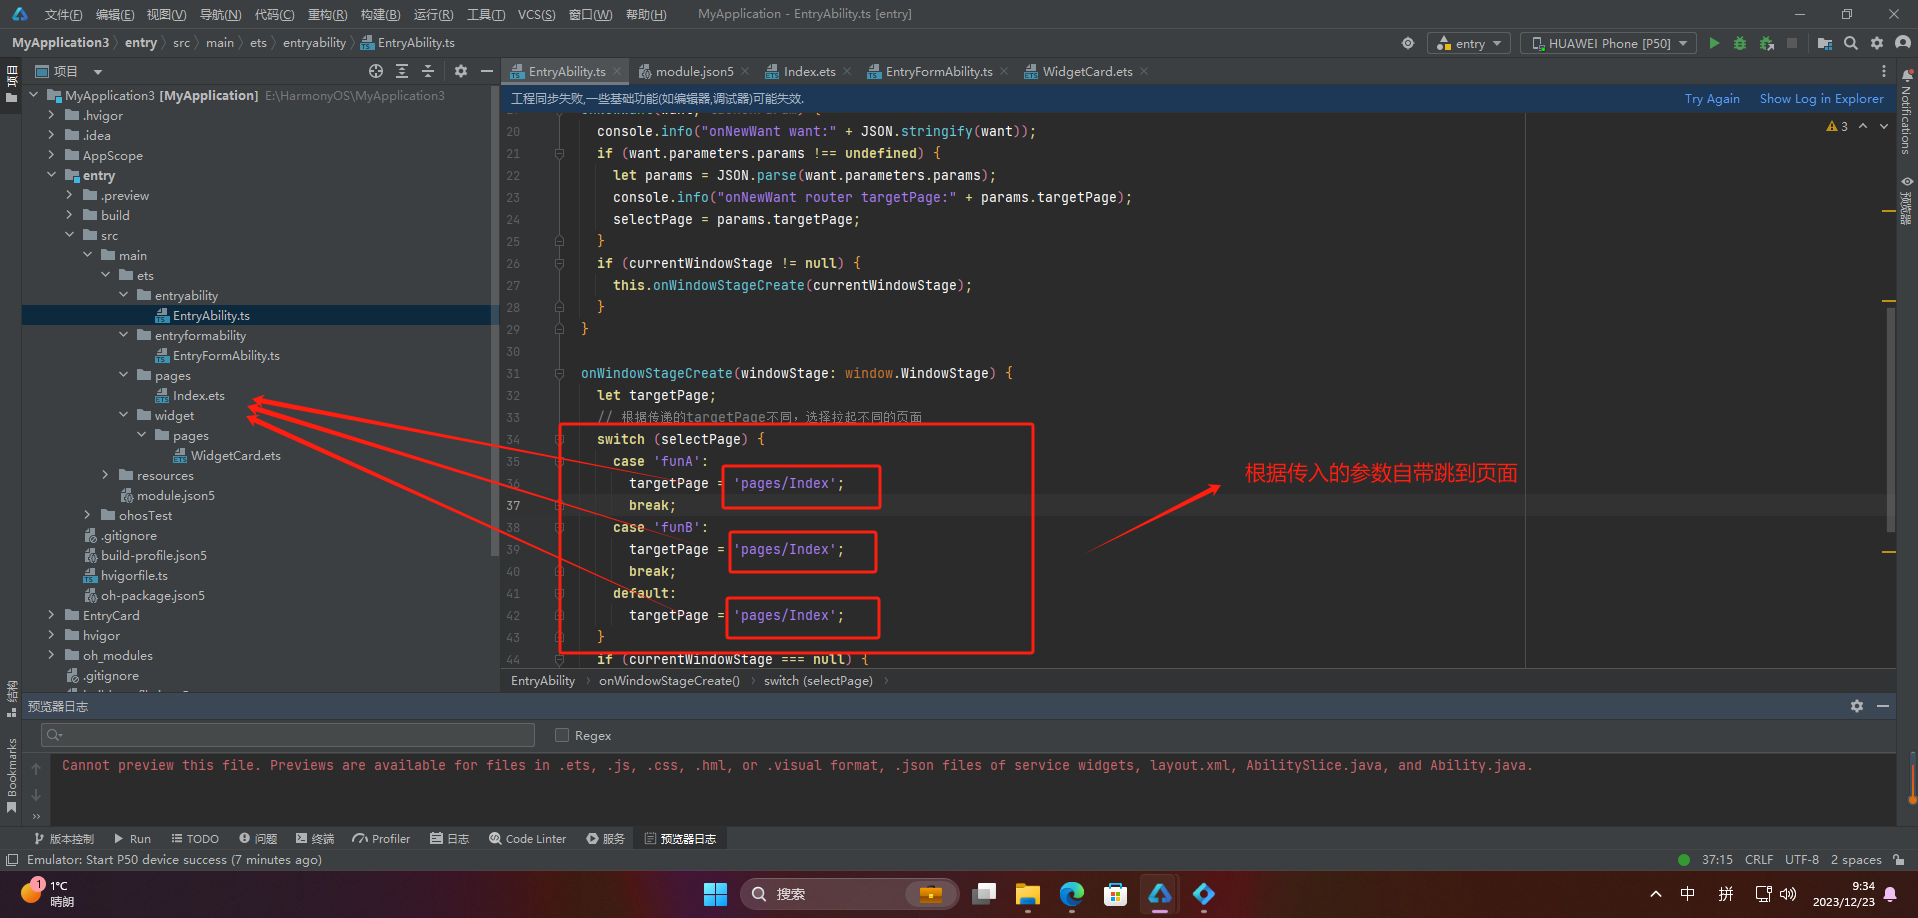The height and width of the screenshot is (918, 1918).
Task: Jump to previous highlighted problem arrow
Action: [1863, 126]
